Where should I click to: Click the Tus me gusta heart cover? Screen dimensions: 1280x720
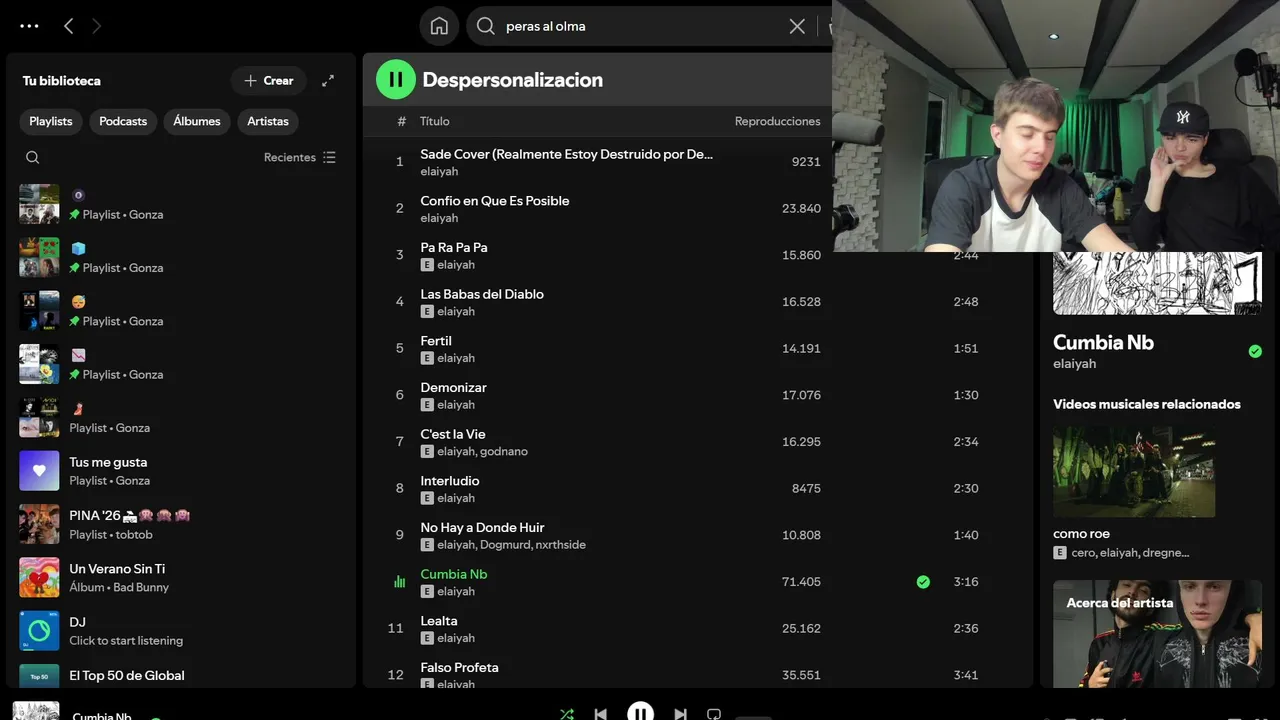(39, 471)
